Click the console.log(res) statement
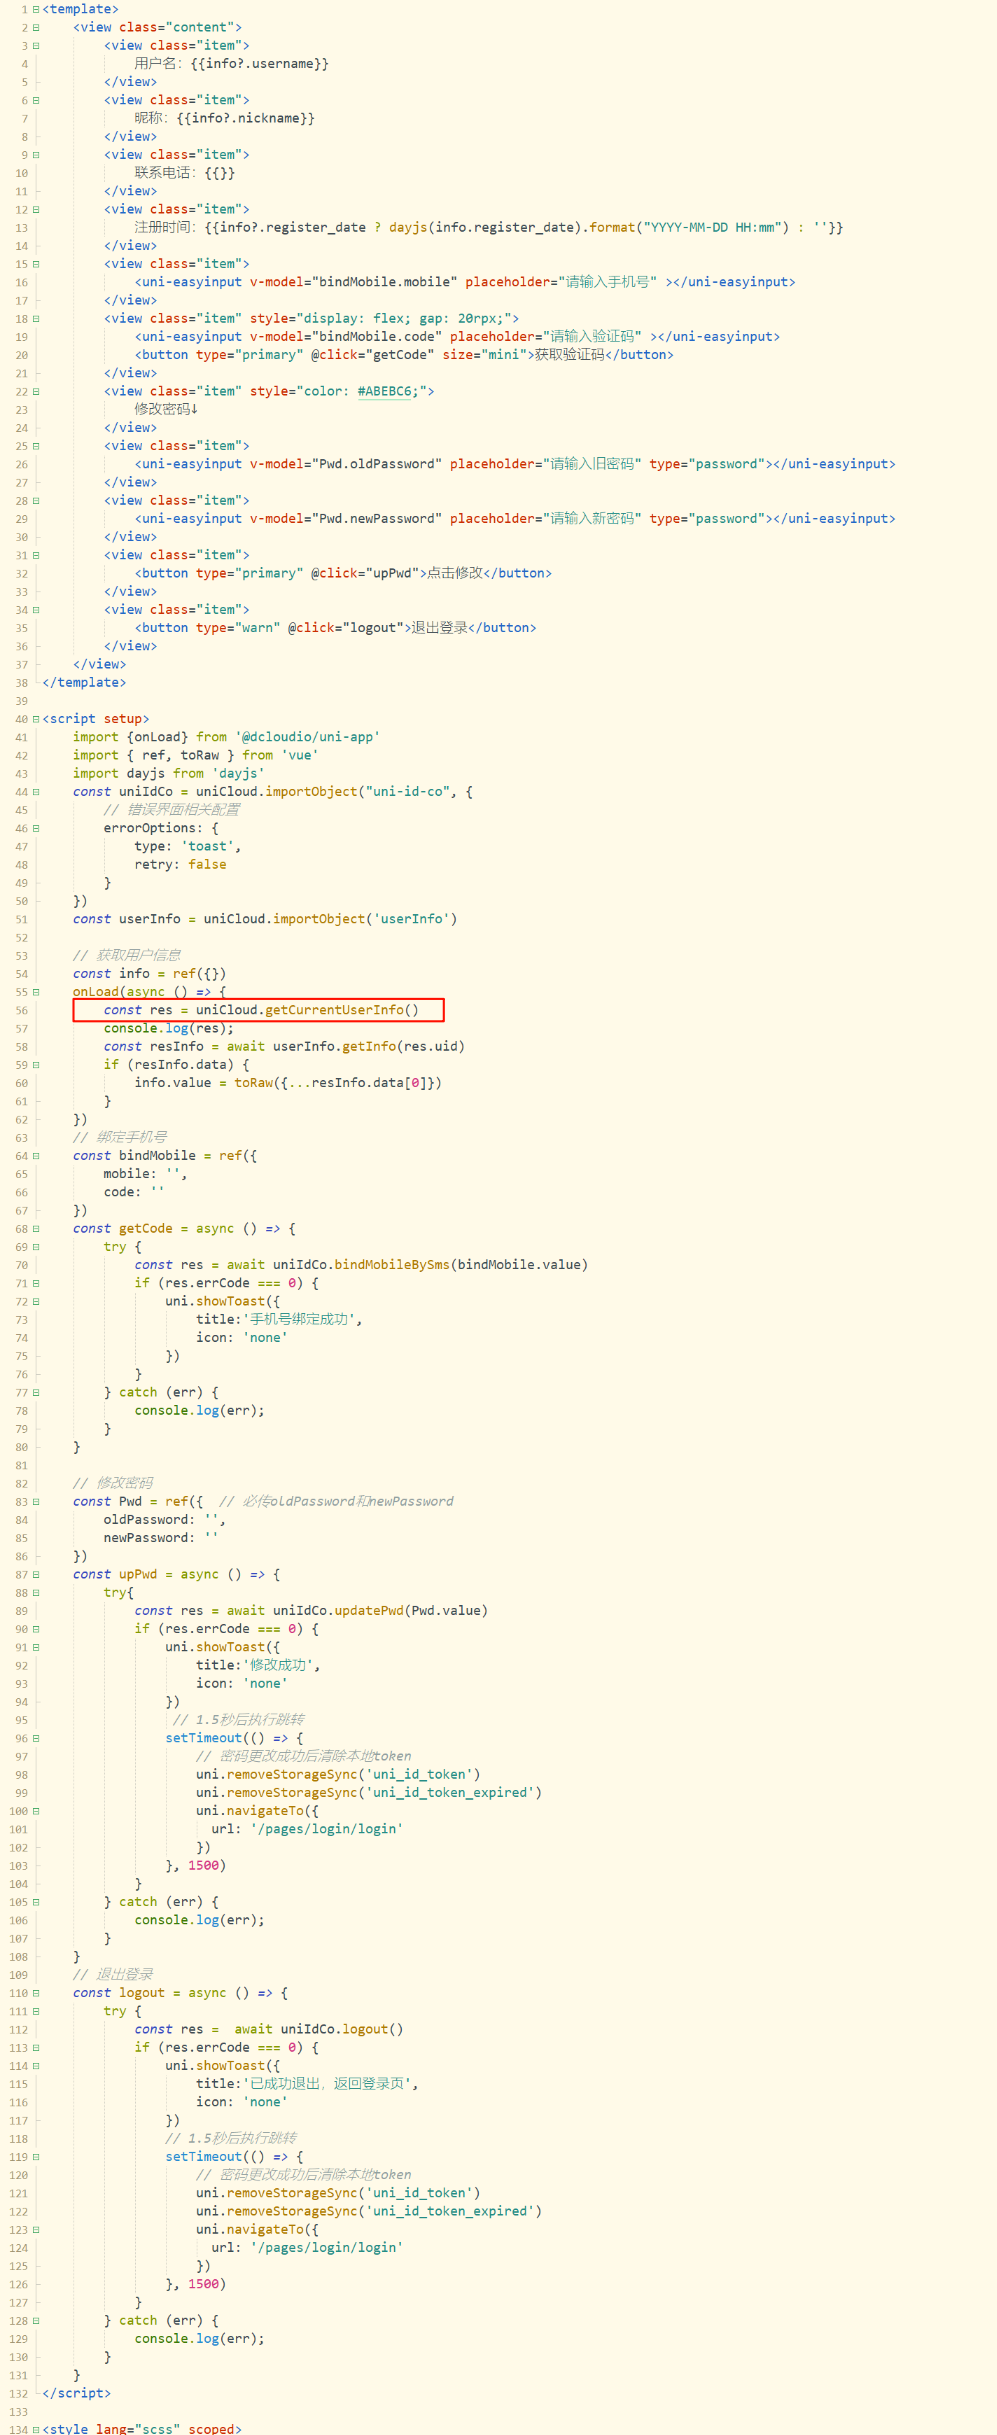 (x=169, y=1028)
